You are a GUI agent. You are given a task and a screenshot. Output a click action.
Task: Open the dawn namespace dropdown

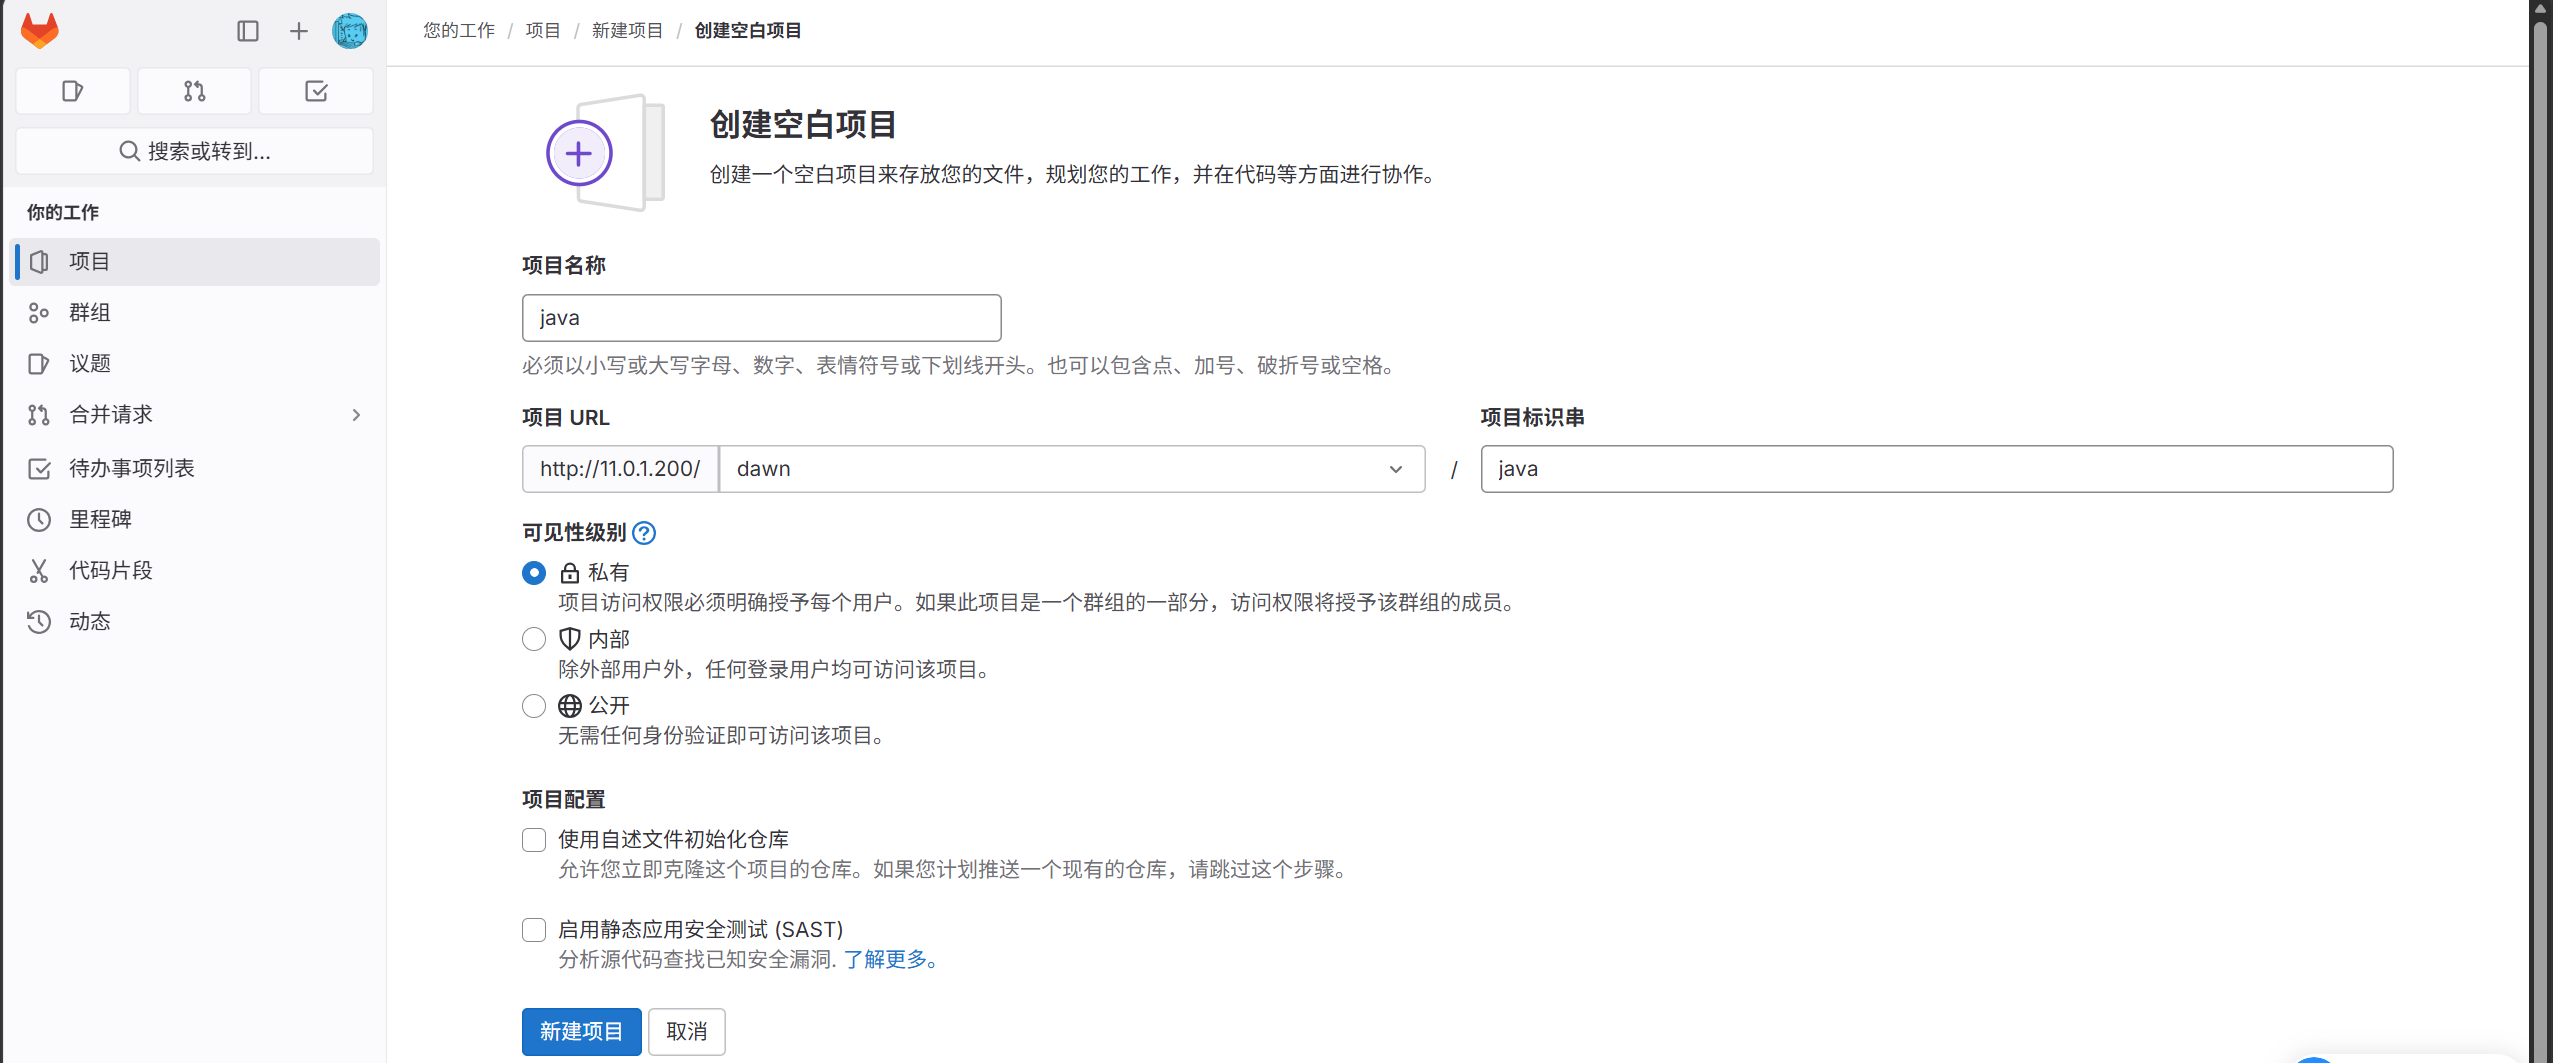coord(1072,469)
